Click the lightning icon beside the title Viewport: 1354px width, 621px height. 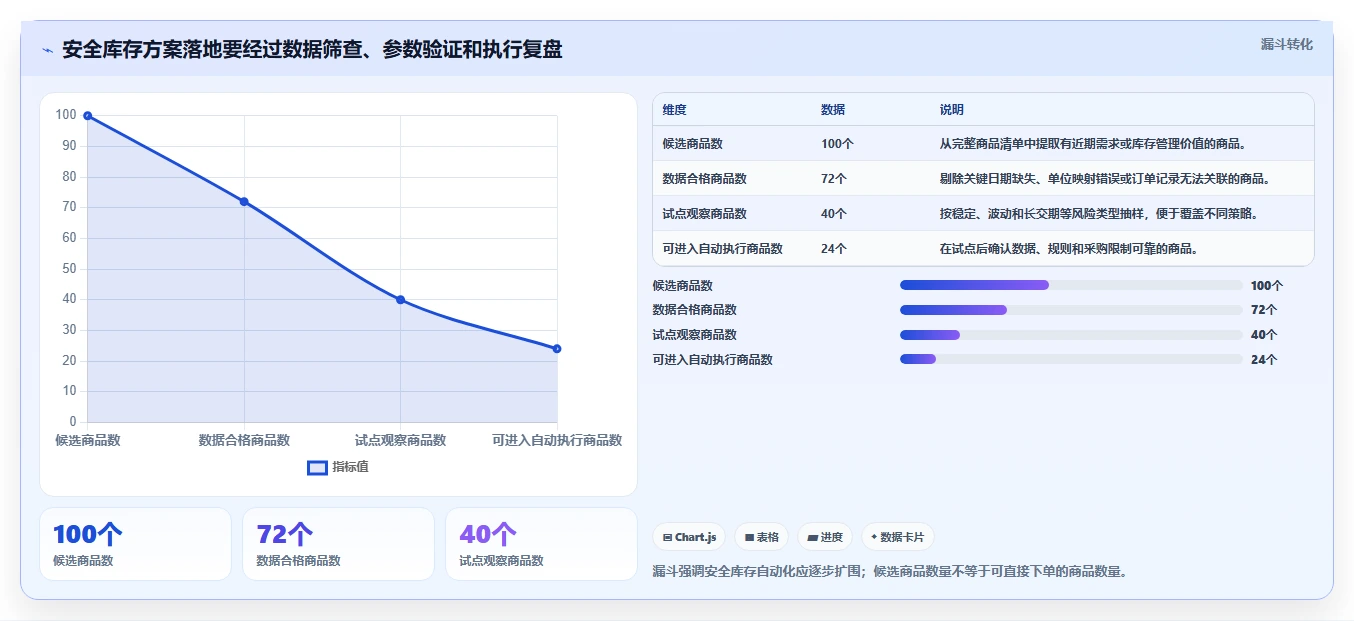[x=47, y=50]
